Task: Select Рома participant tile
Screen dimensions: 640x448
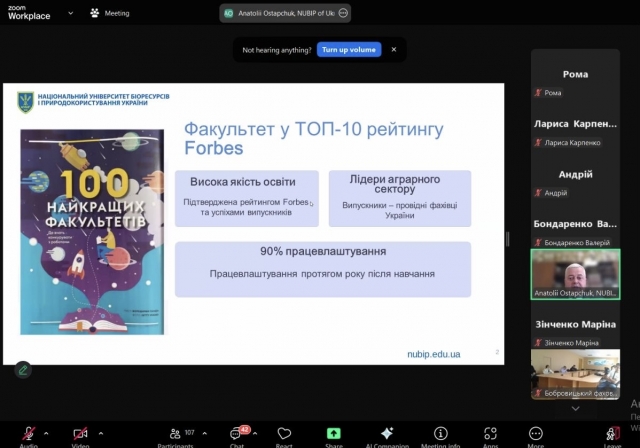Action: click(x=575, y=75)
